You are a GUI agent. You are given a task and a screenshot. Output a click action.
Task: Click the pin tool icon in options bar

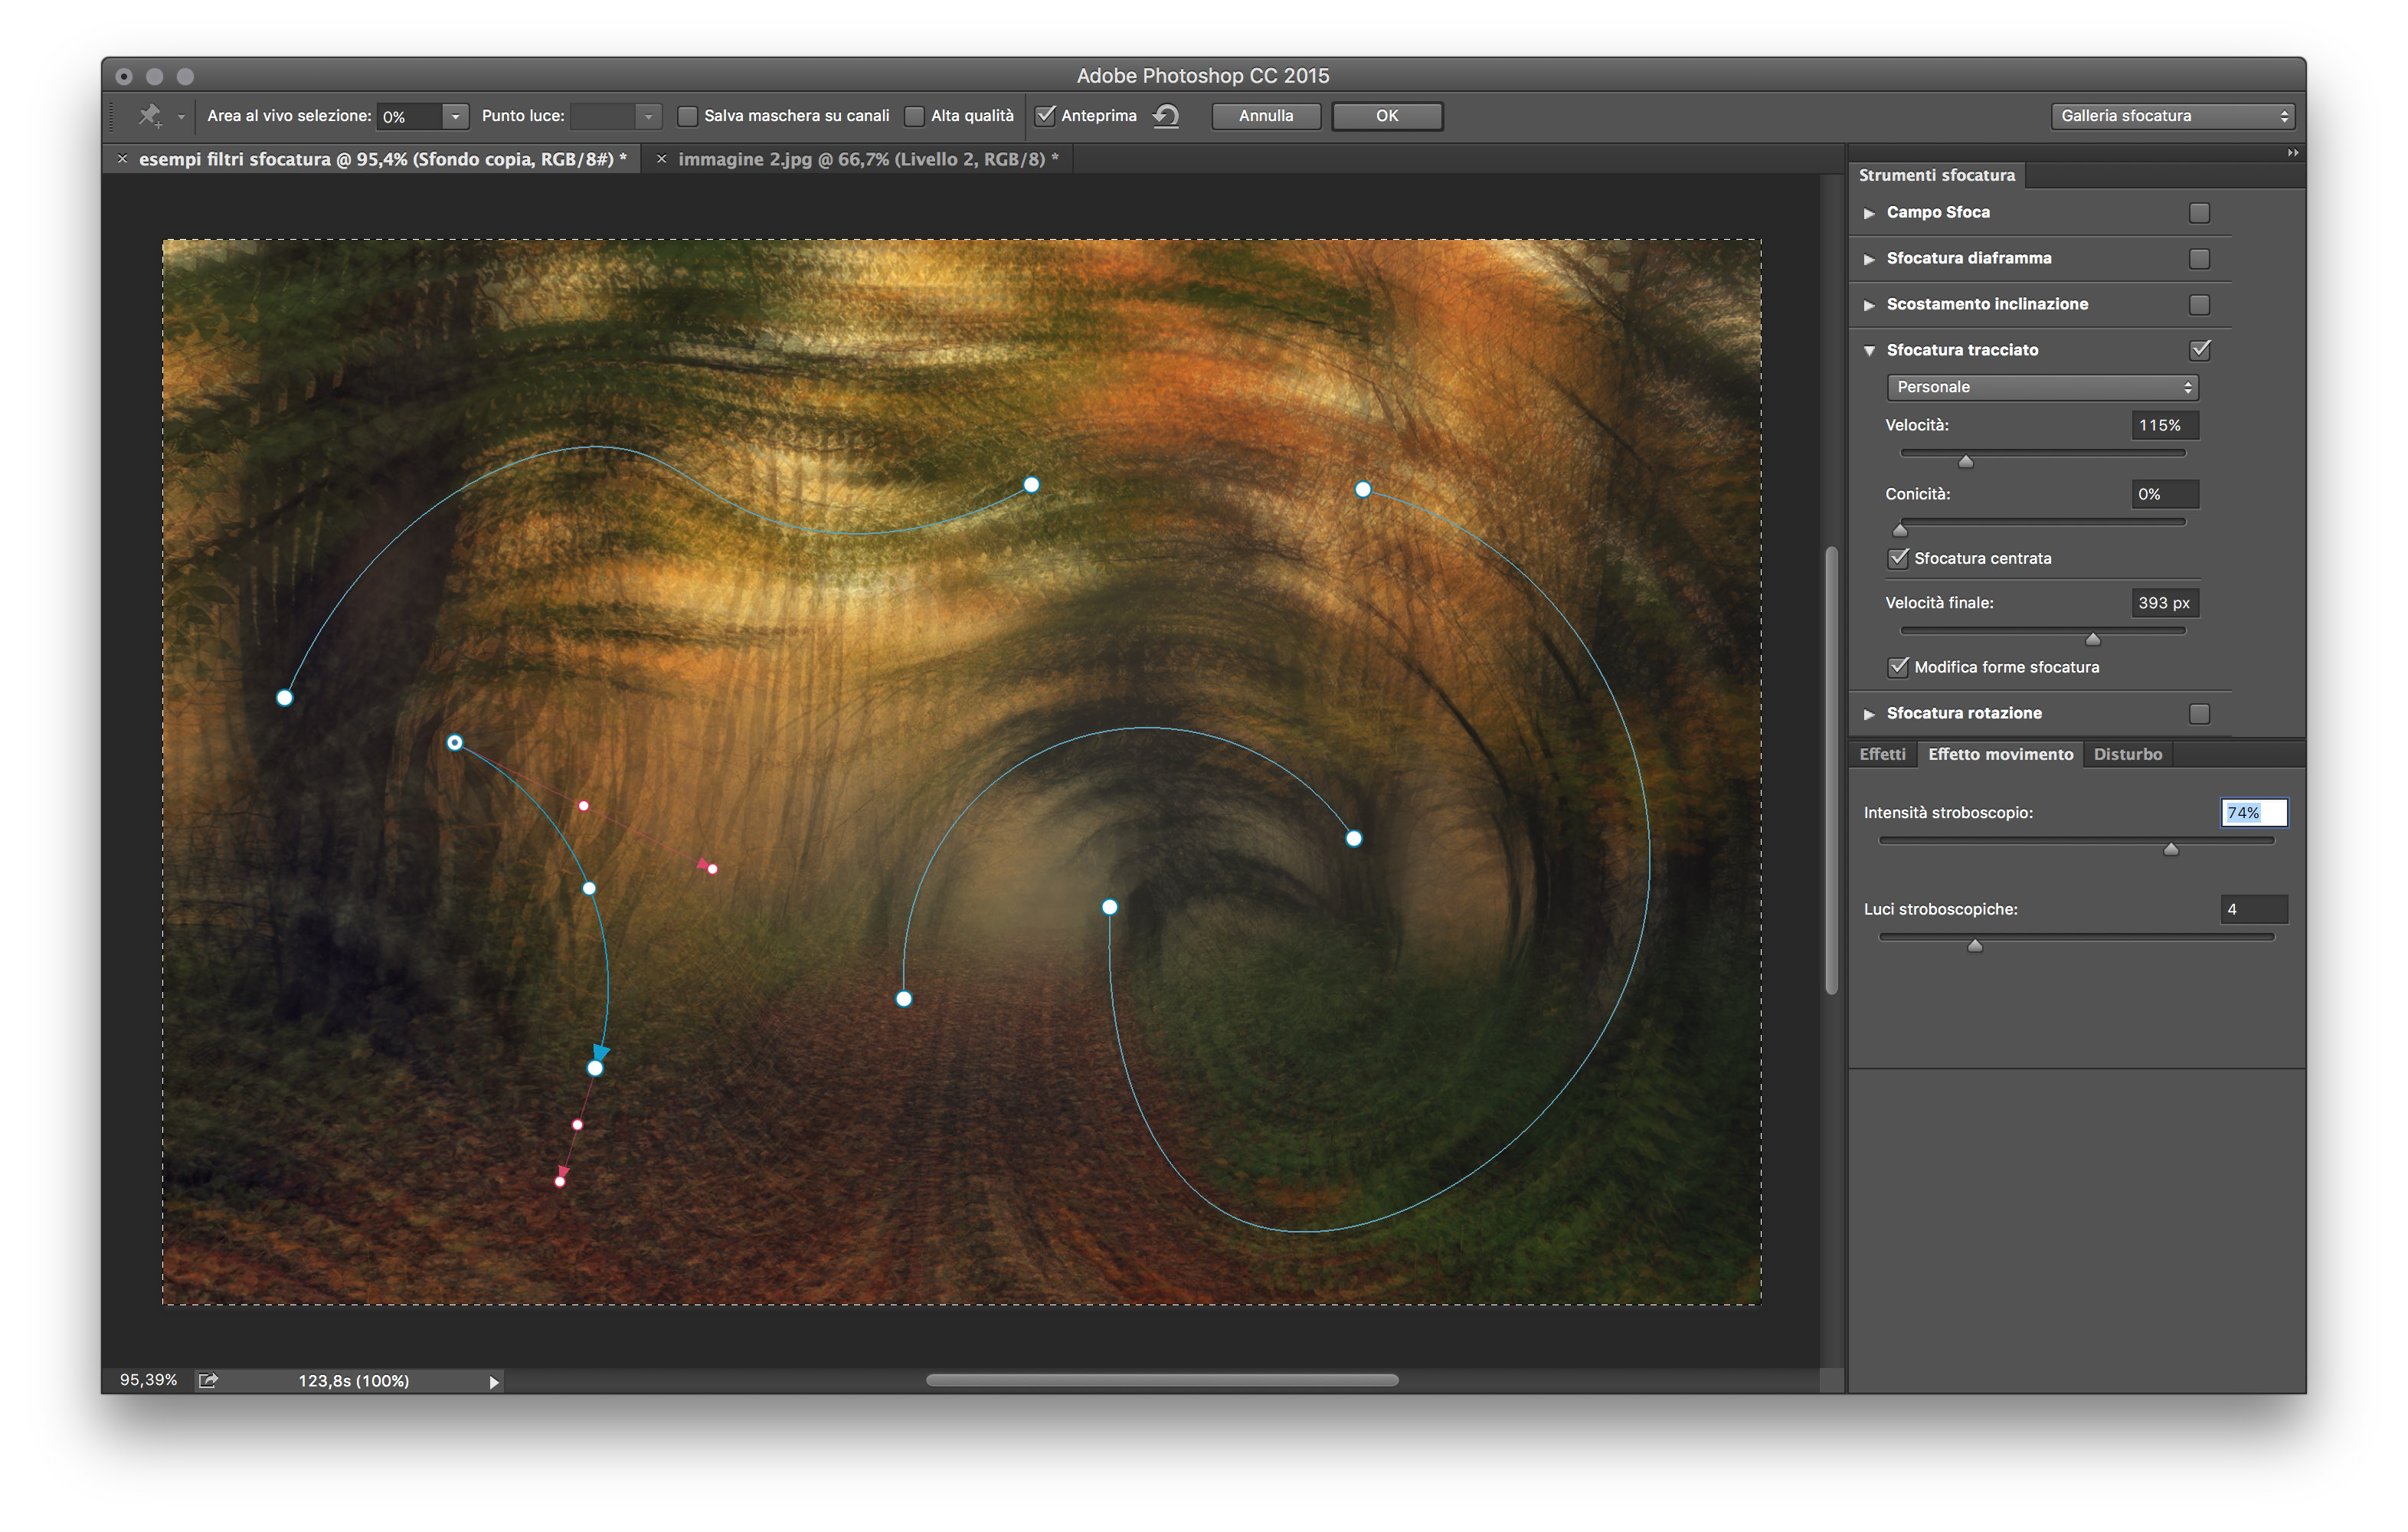[150, 116]
